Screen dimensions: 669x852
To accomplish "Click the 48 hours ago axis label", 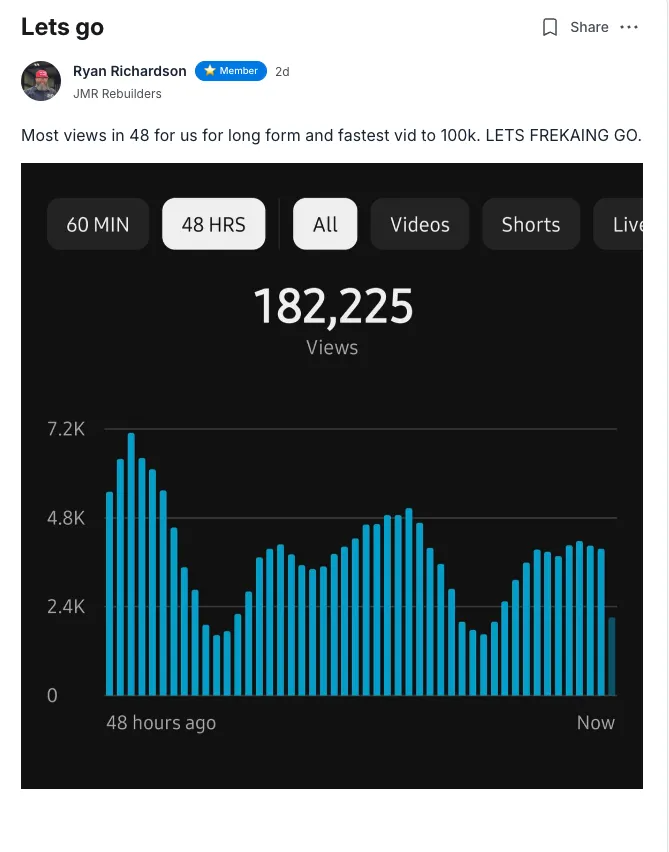I will point(161,722).
